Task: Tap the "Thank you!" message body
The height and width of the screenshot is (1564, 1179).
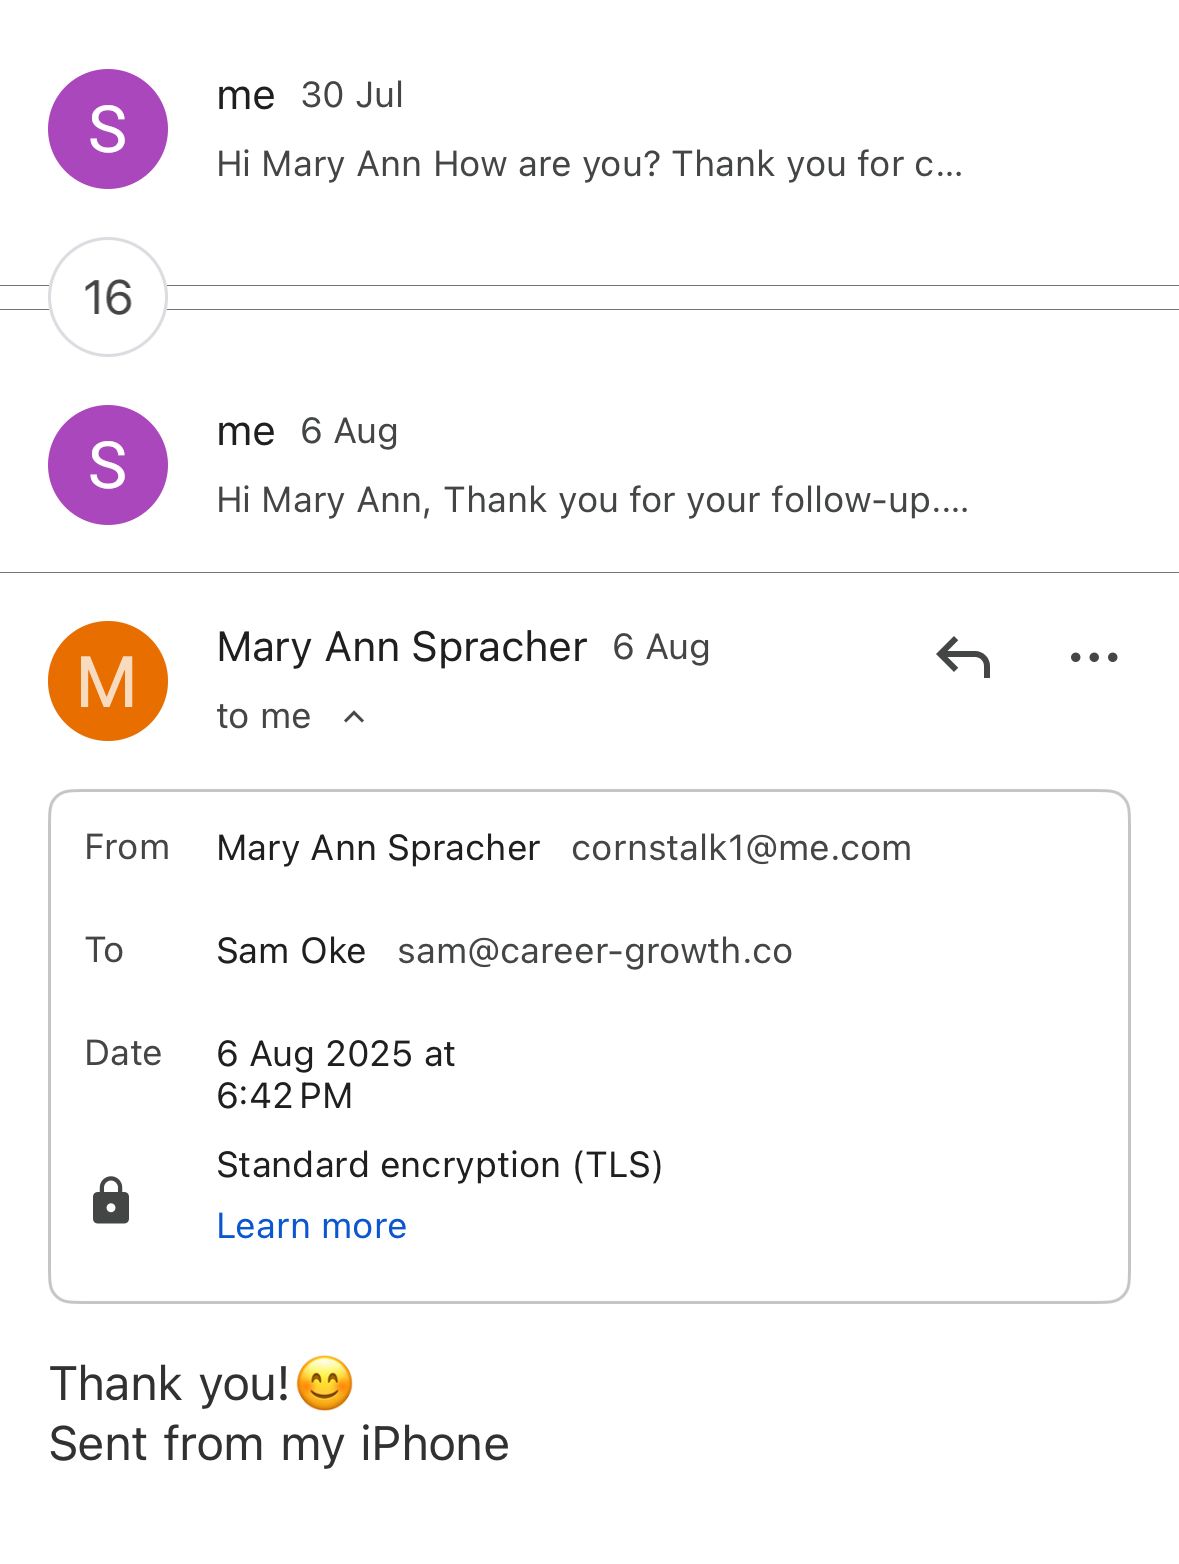Action: tap(170, 1384)
